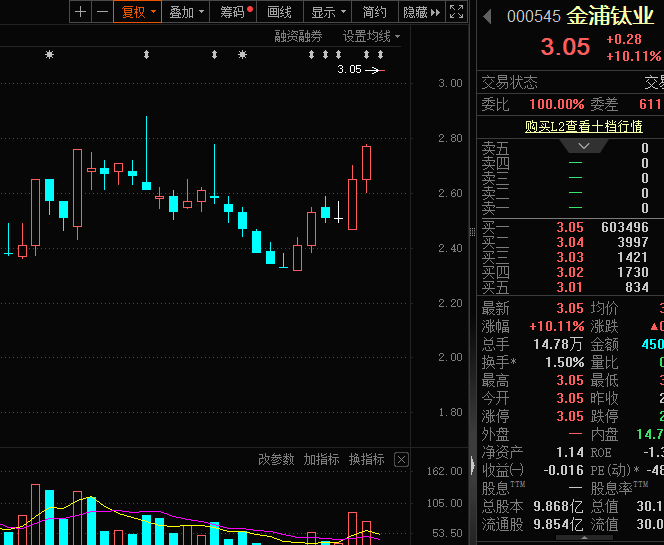The height and width of the screenshot is (545, 664).
Task: Click 改参数 to modify indicator parameters
Action: point(276,459)
